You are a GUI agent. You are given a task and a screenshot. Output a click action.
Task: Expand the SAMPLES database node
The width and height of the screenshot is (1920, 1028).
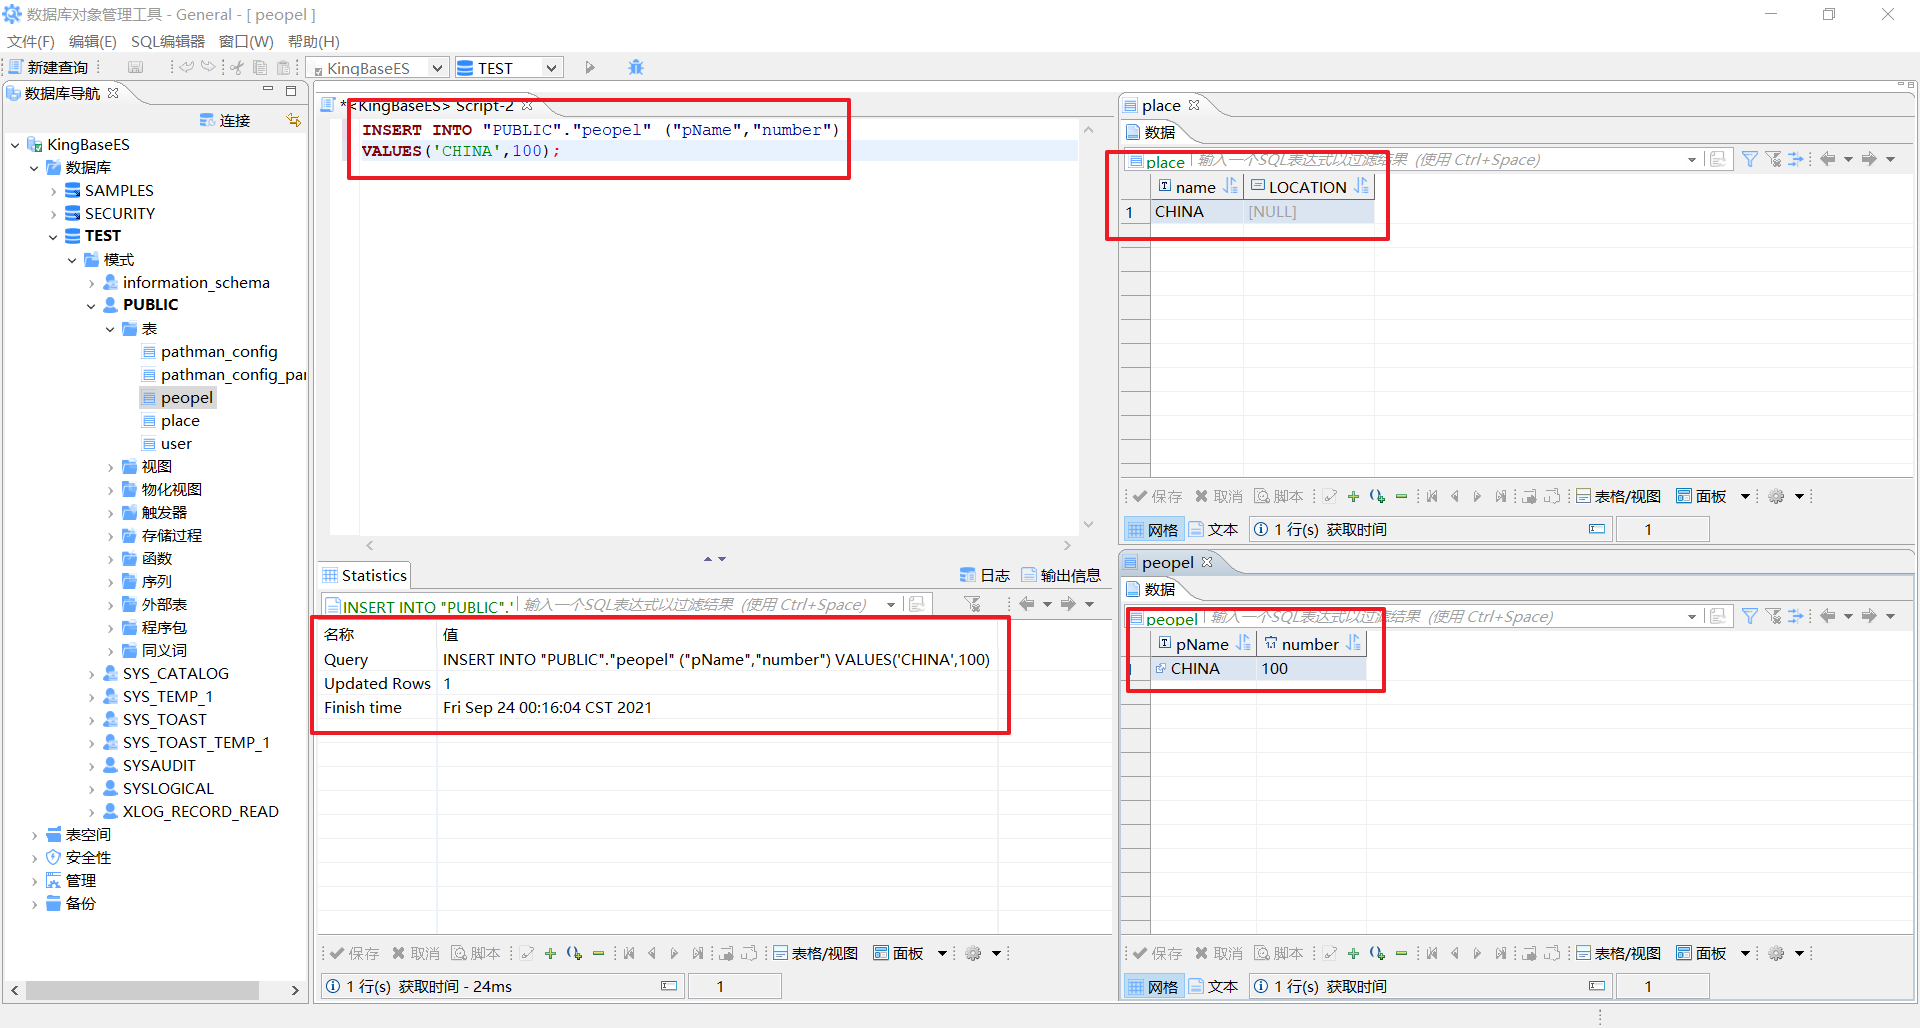click(x=53, y=191)
